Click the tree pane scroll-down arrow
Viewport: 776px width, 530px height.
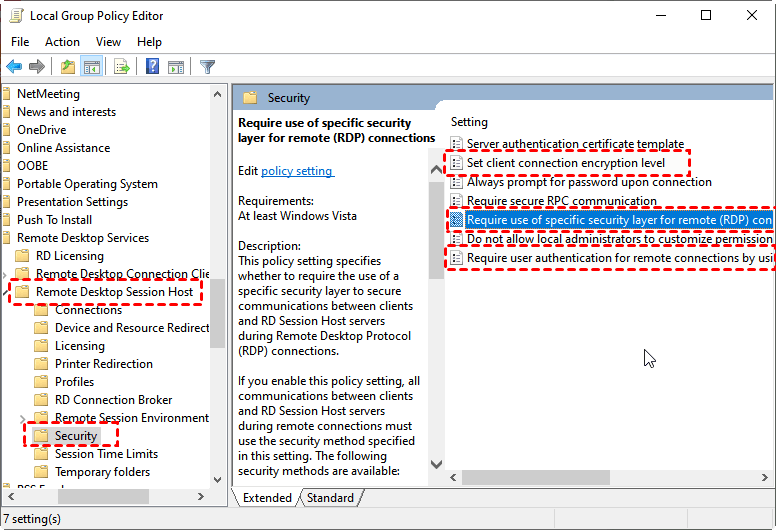point(217,479)
